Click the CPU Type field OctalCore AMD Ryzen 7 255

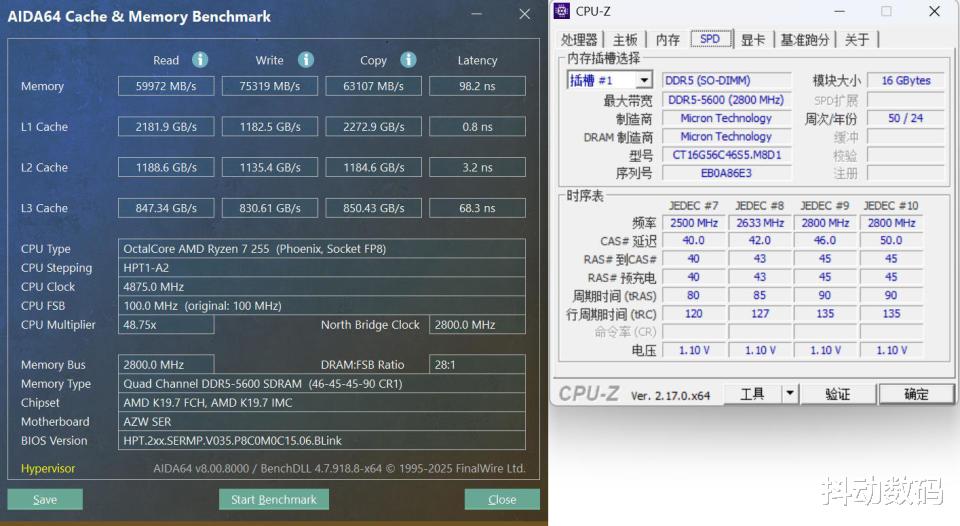point(321,249)
